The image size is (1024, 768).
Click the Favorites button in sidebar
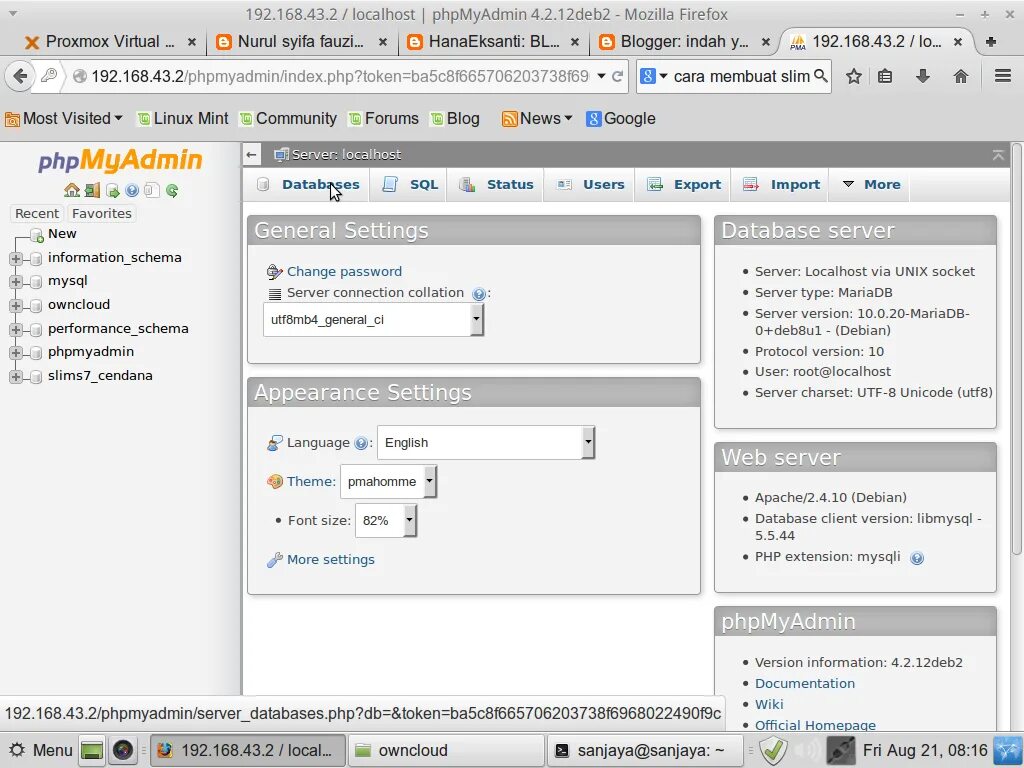pyautogui.click(x=102, y=214)
